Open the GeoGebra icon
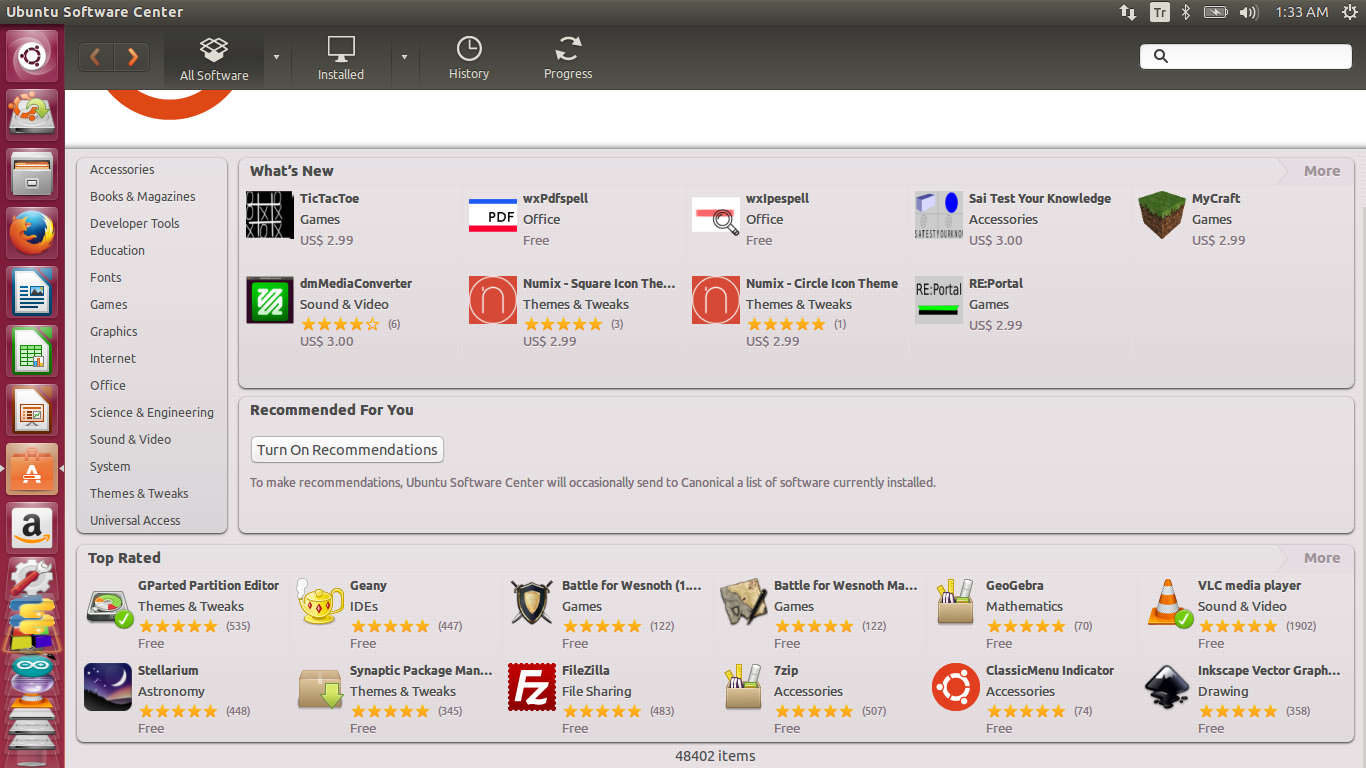 tap(956, 602)
